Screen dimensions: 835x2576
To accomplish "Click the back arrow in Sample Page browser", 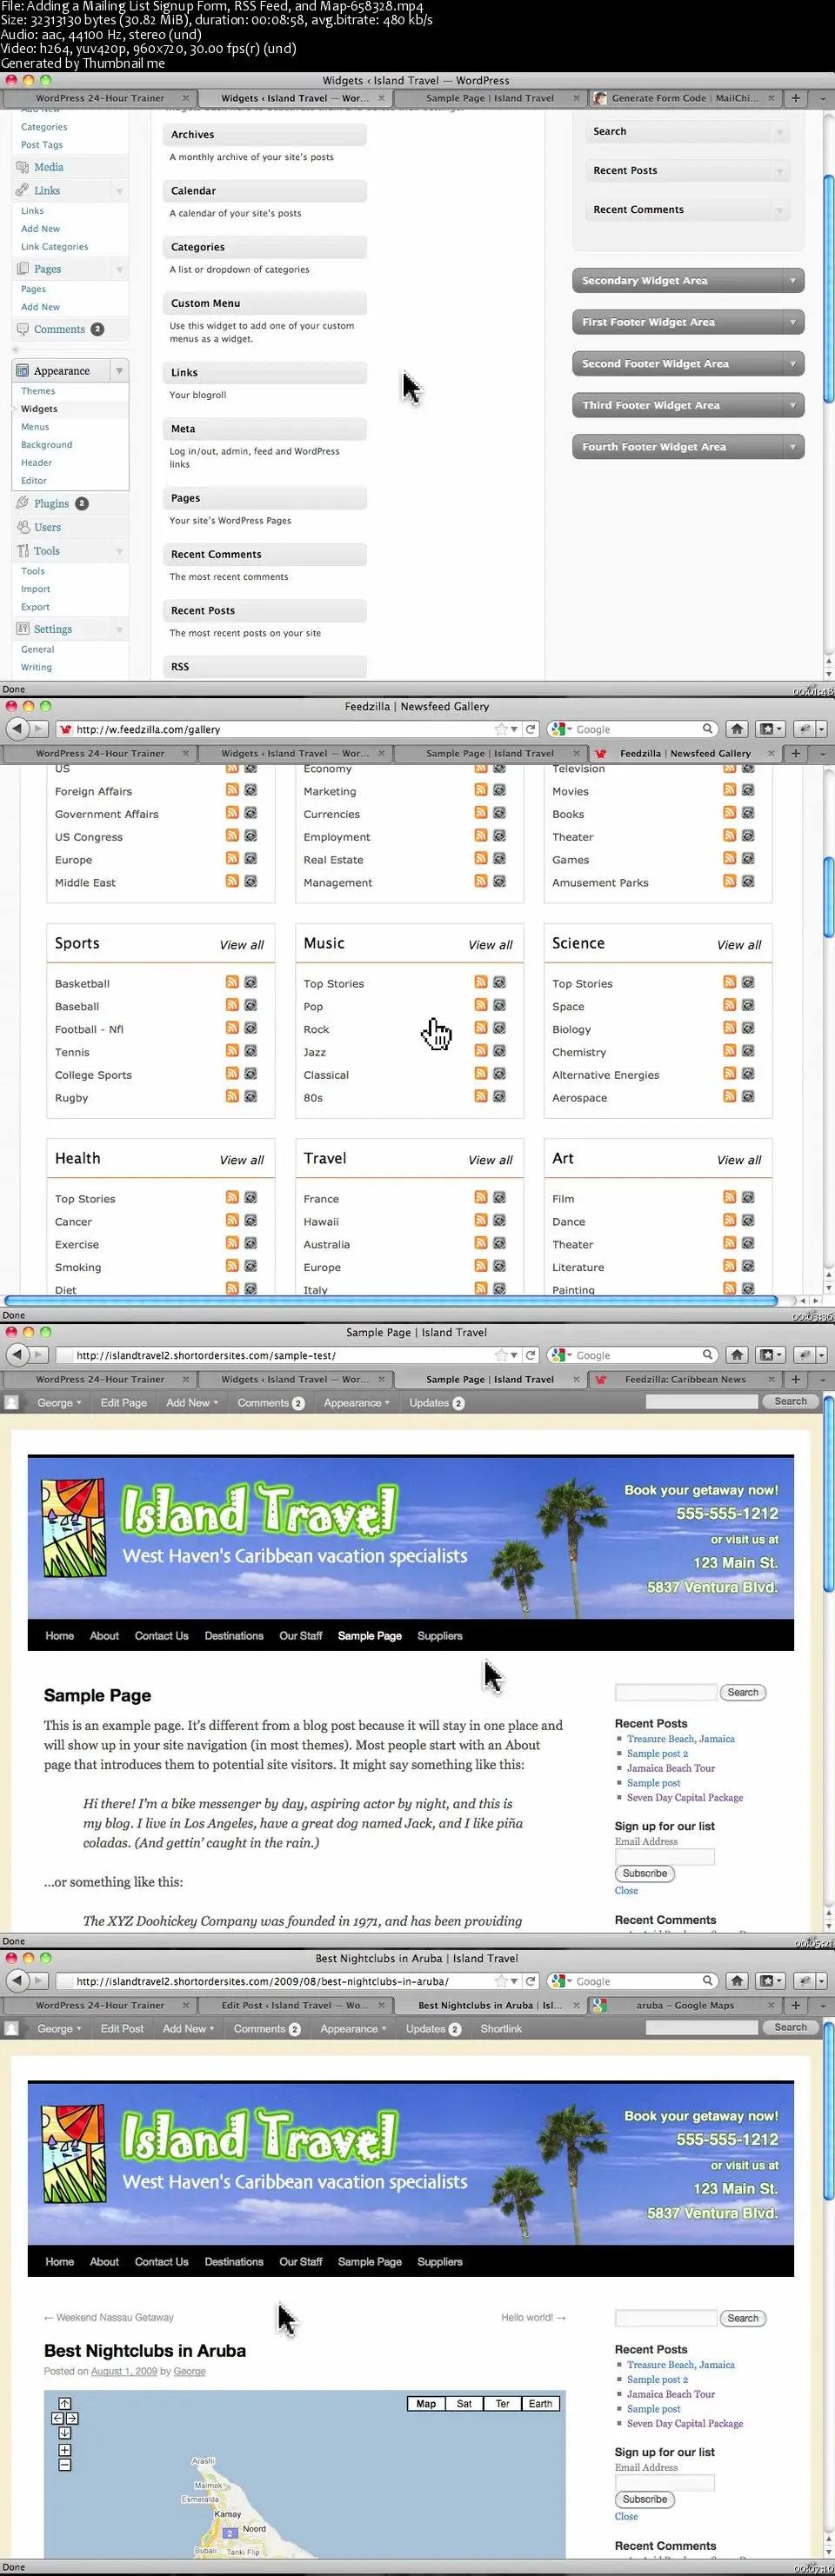I will [16, 1355].
